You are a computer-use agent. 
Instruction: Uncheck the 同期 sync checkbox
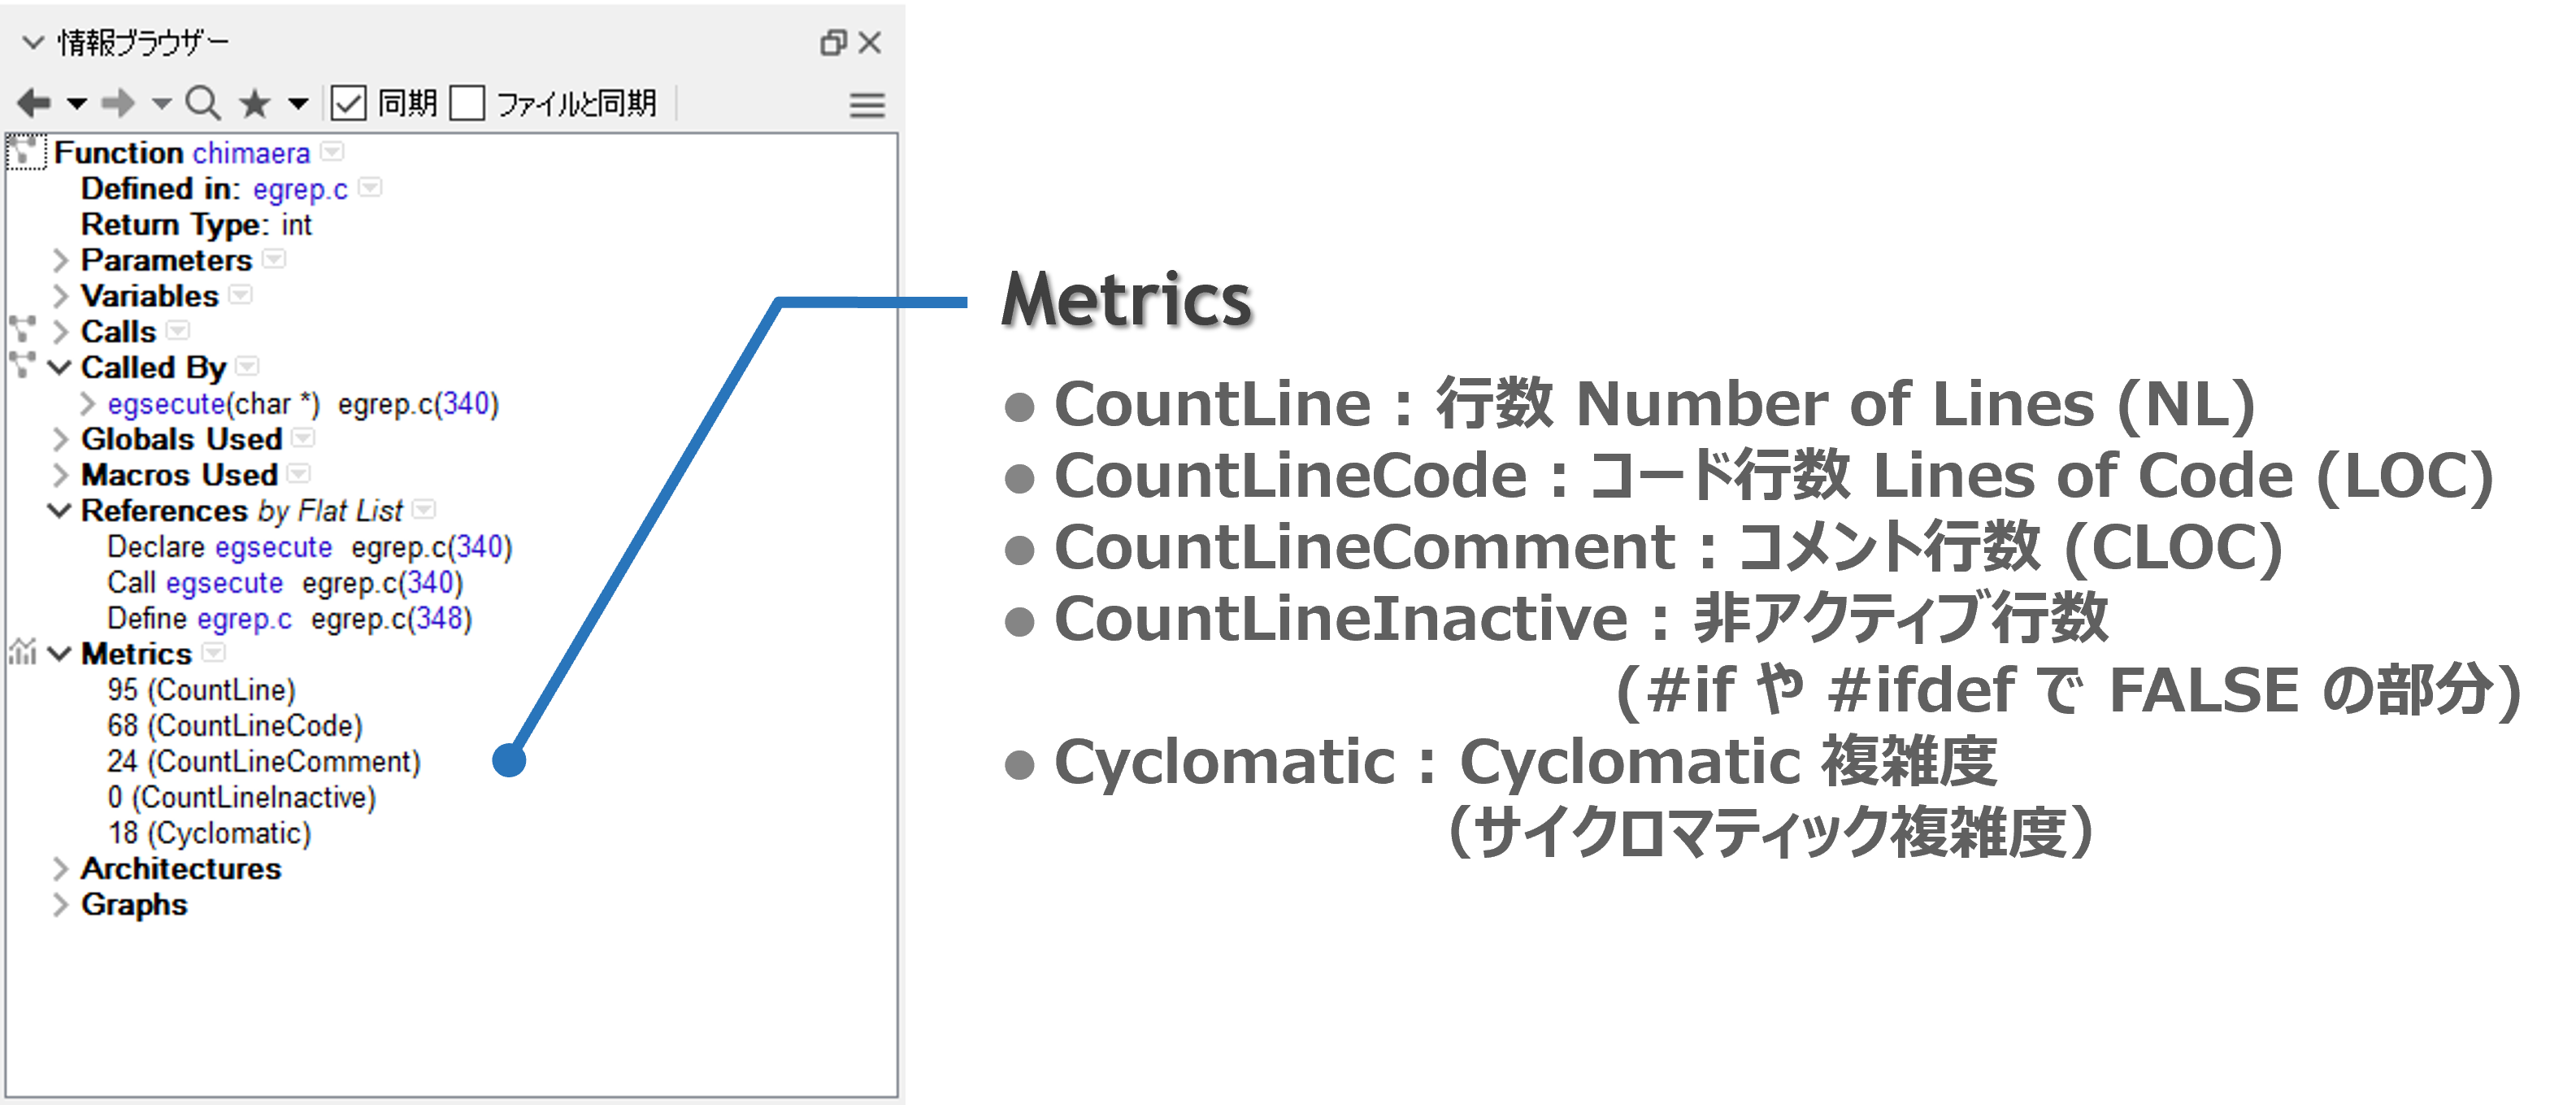(x=349, y=103)
